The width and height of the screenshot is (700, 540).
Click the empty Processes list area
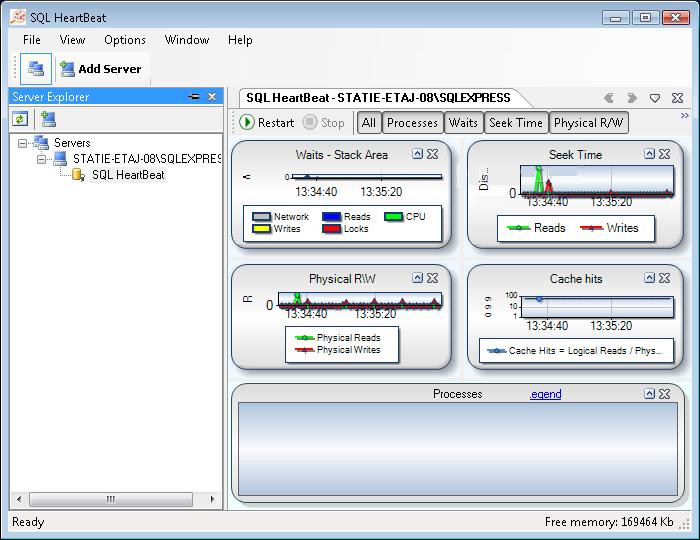[458, 449]
